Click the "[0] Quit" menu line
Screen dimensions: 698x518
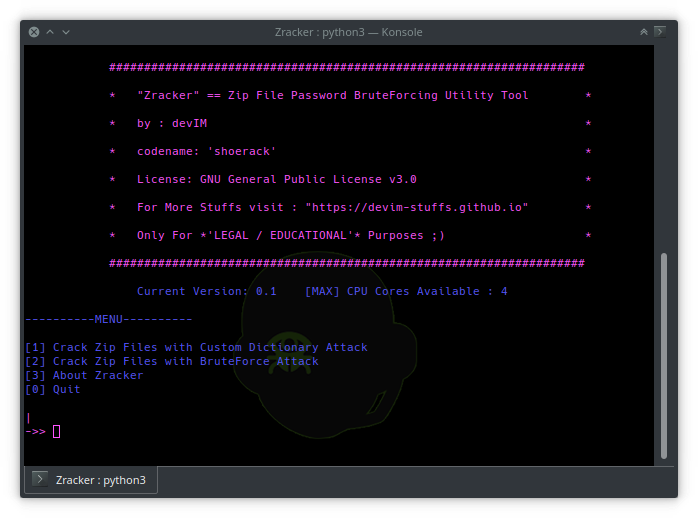(53, 389)
